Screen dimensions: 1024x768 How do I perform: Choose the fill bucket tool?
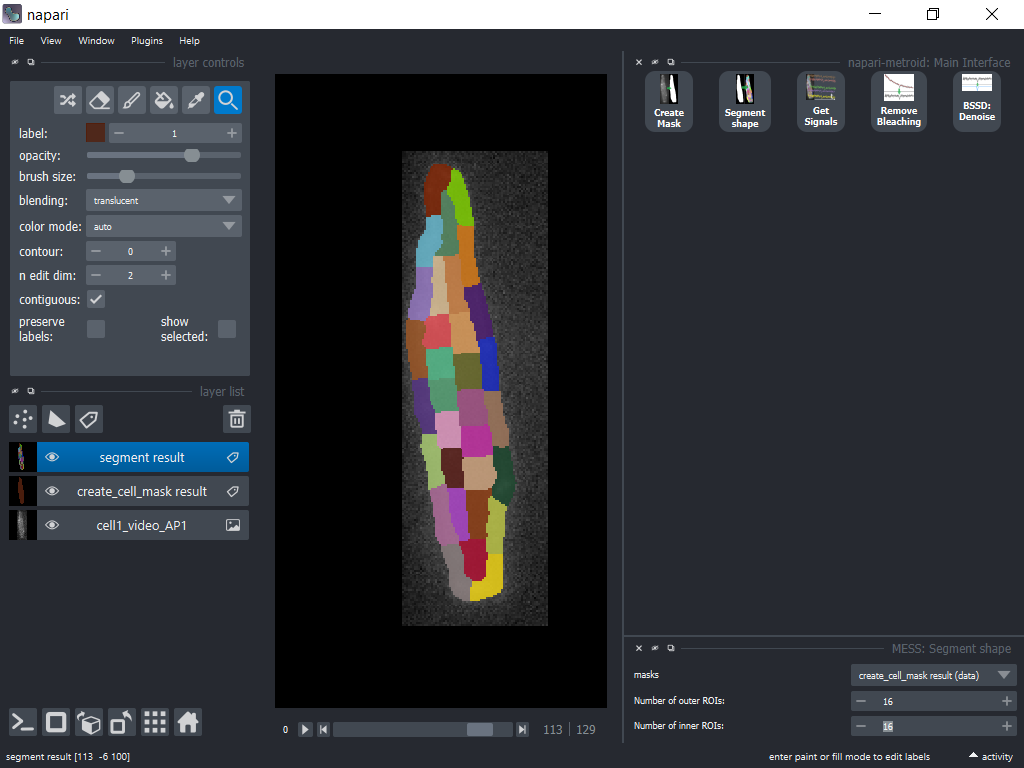[163, 100]
